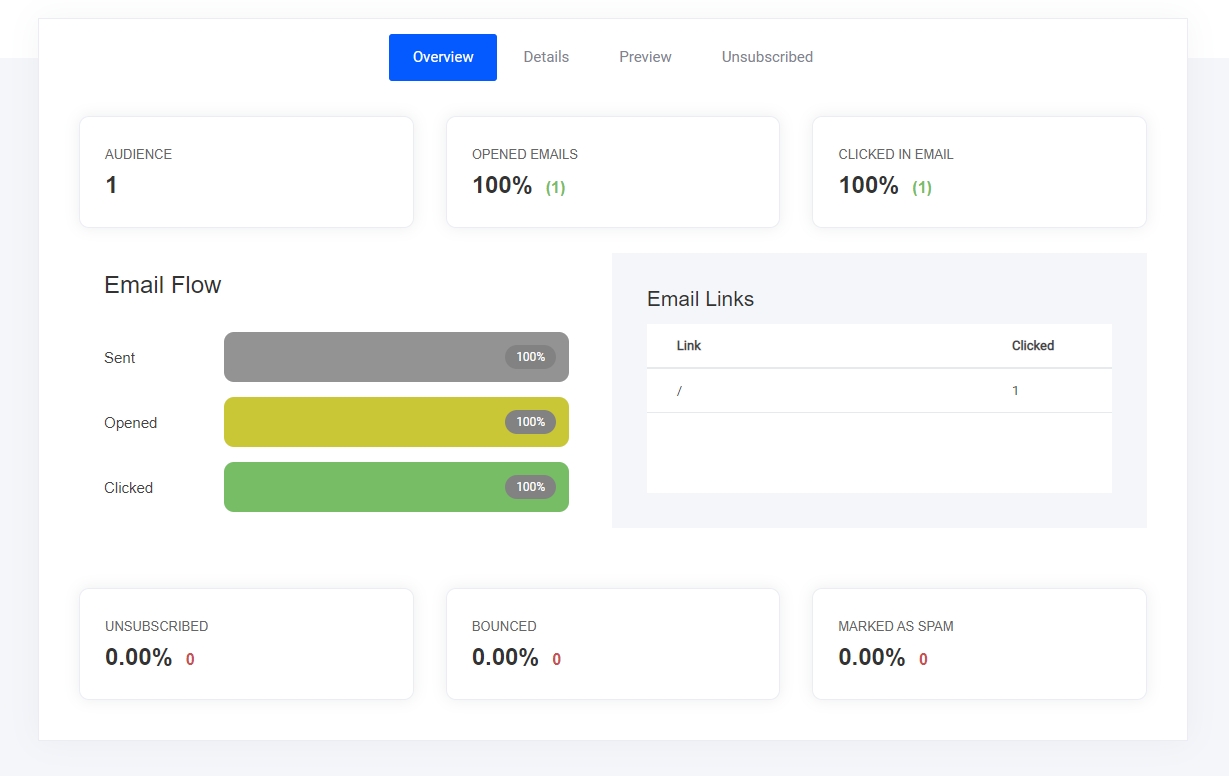Image resolution: width=1229 pixels, height=776 pixels.
Task: Select the Overview tab
Action: [x=443, y=57]
